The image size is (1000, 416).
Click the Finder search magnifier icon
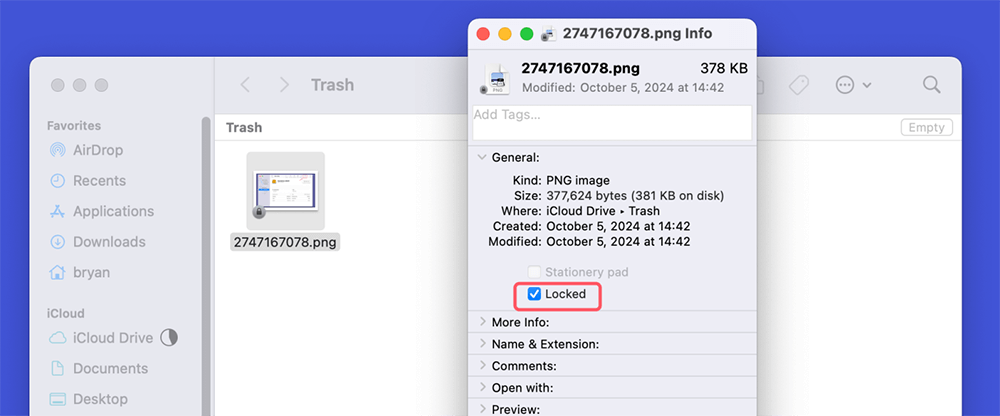pos(931,85)
